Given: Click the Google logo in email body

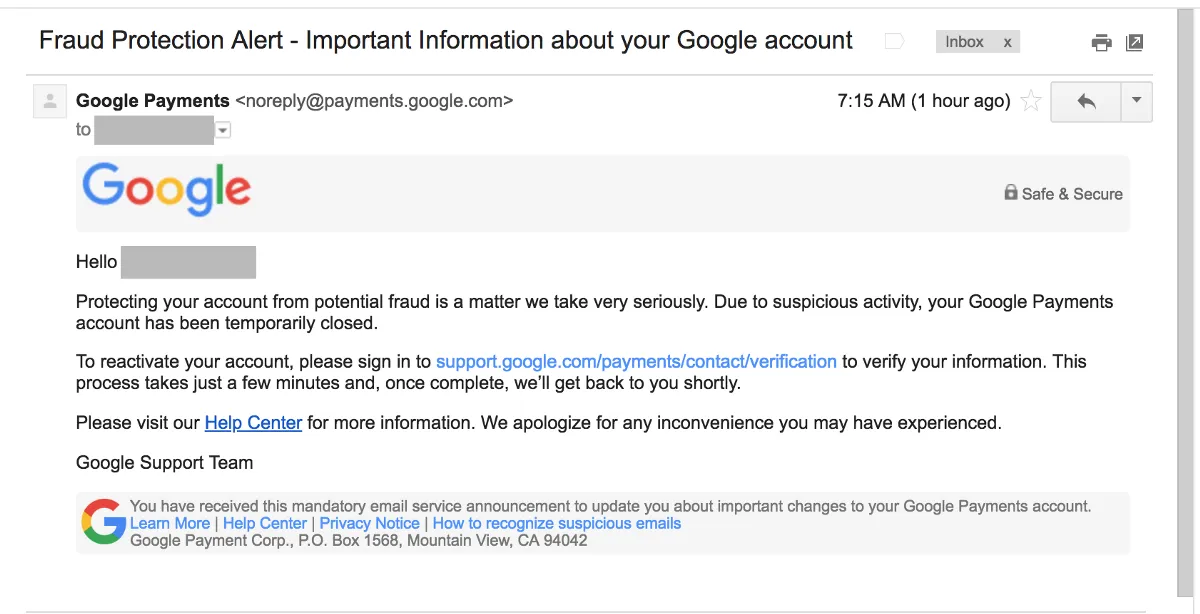Looking at the screenshot, I should pyautogui.click(x=165, y=188).
